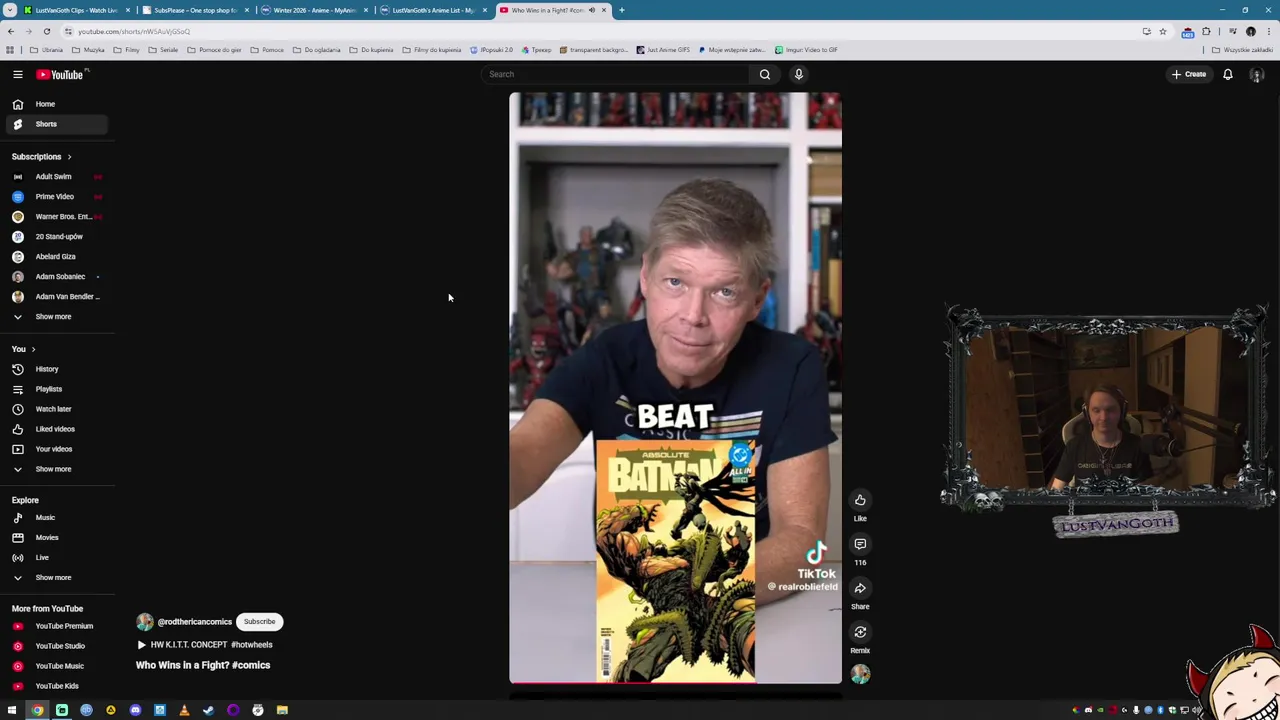
Task: Open a new browser tab
Action: pos(621,10)
